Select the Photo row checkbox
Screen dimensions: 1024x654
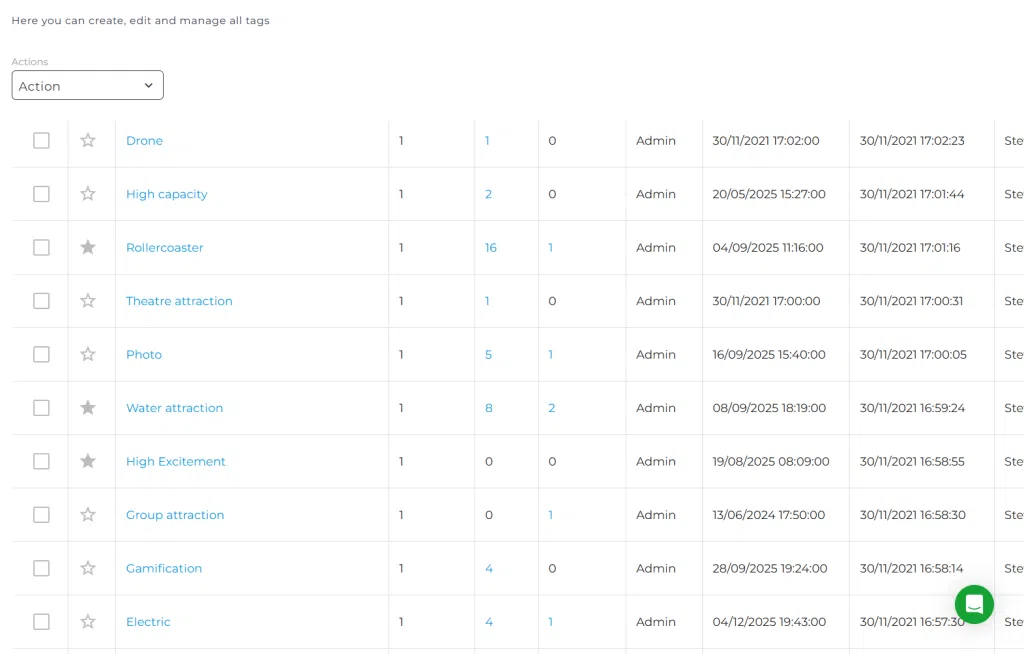(41, 354)
